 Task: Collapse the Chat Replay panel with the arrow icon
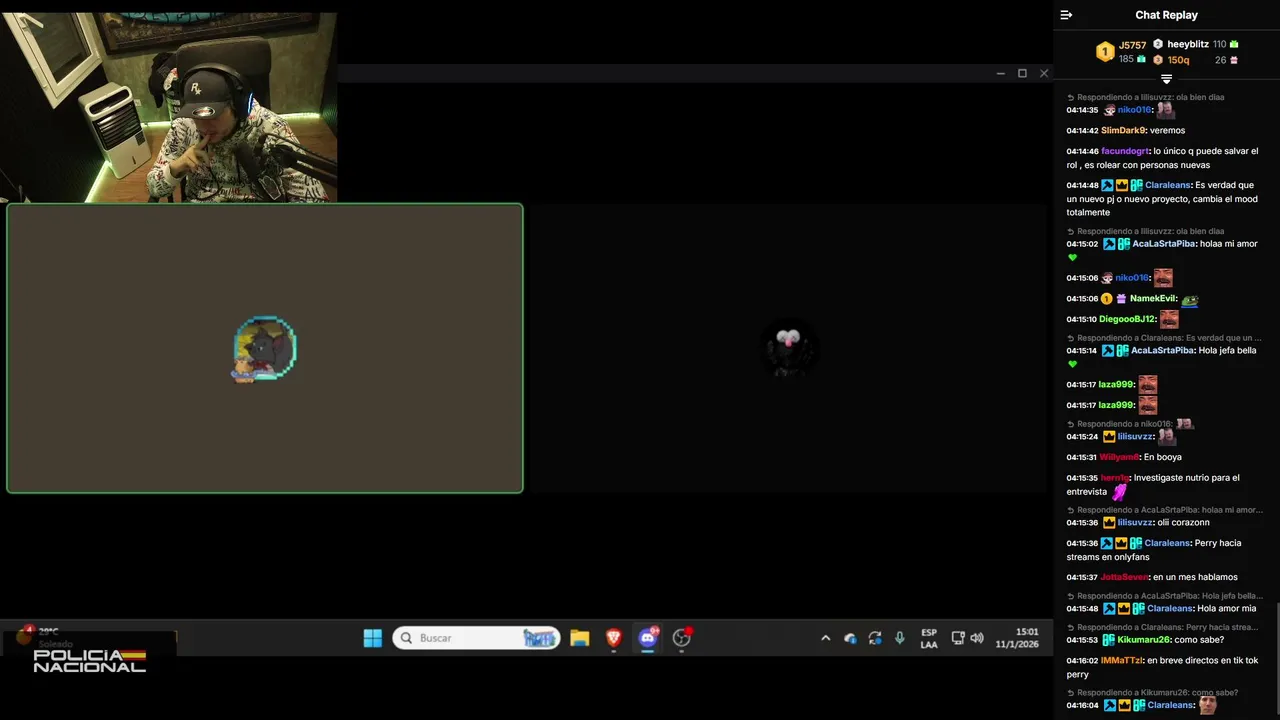[x=1066, y=15]
